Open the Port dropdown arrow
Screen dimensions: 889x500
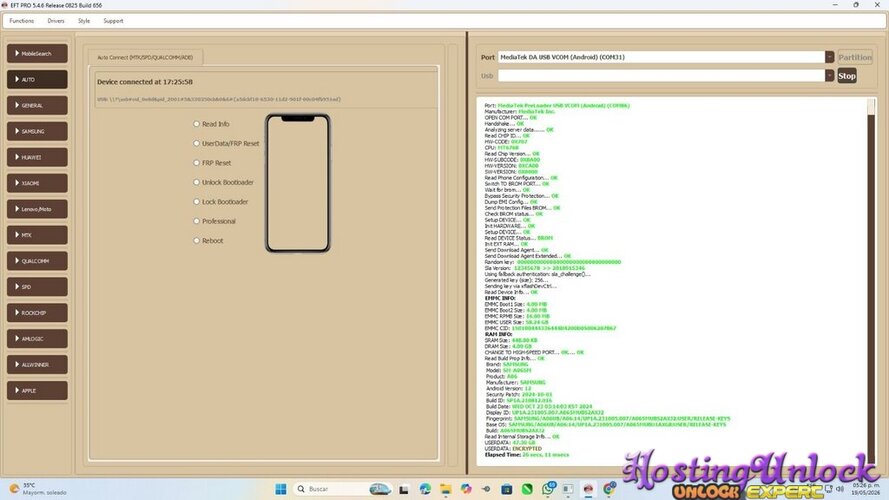pyautogui.click(x=829, y=57)
